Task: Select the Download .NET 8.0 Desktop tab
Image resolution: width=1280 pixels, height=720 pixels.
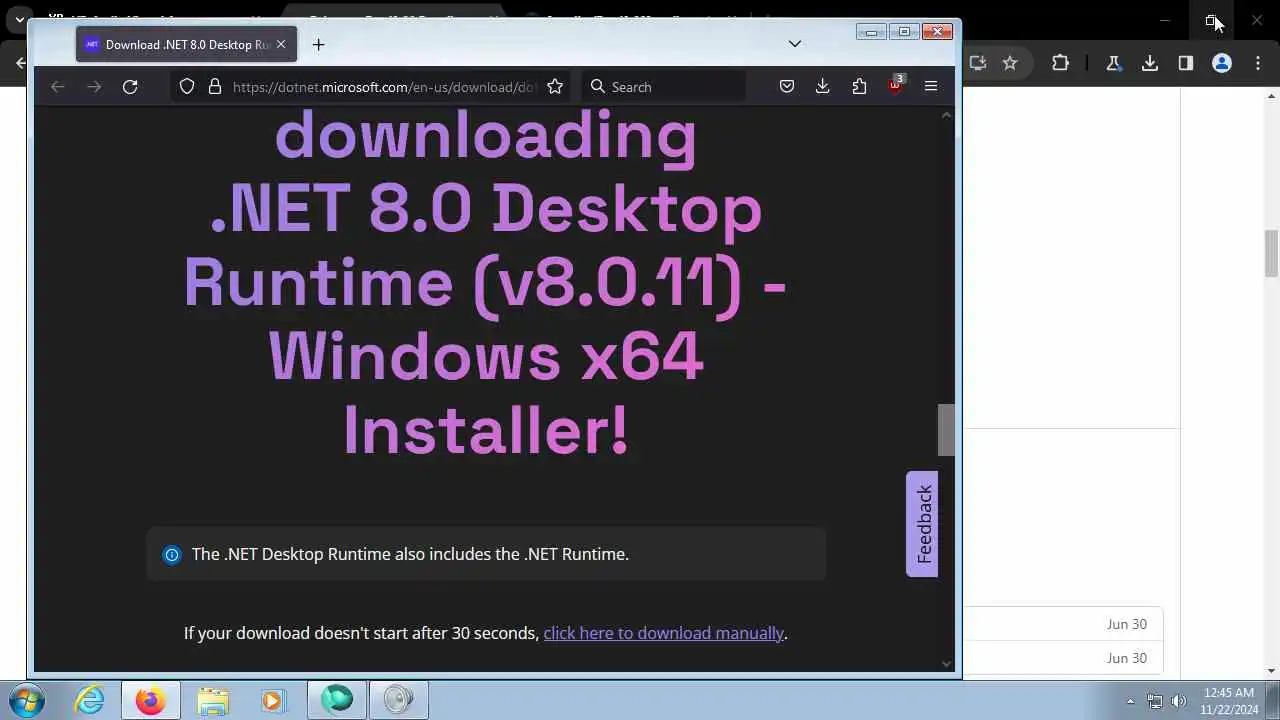Action: 186,44
